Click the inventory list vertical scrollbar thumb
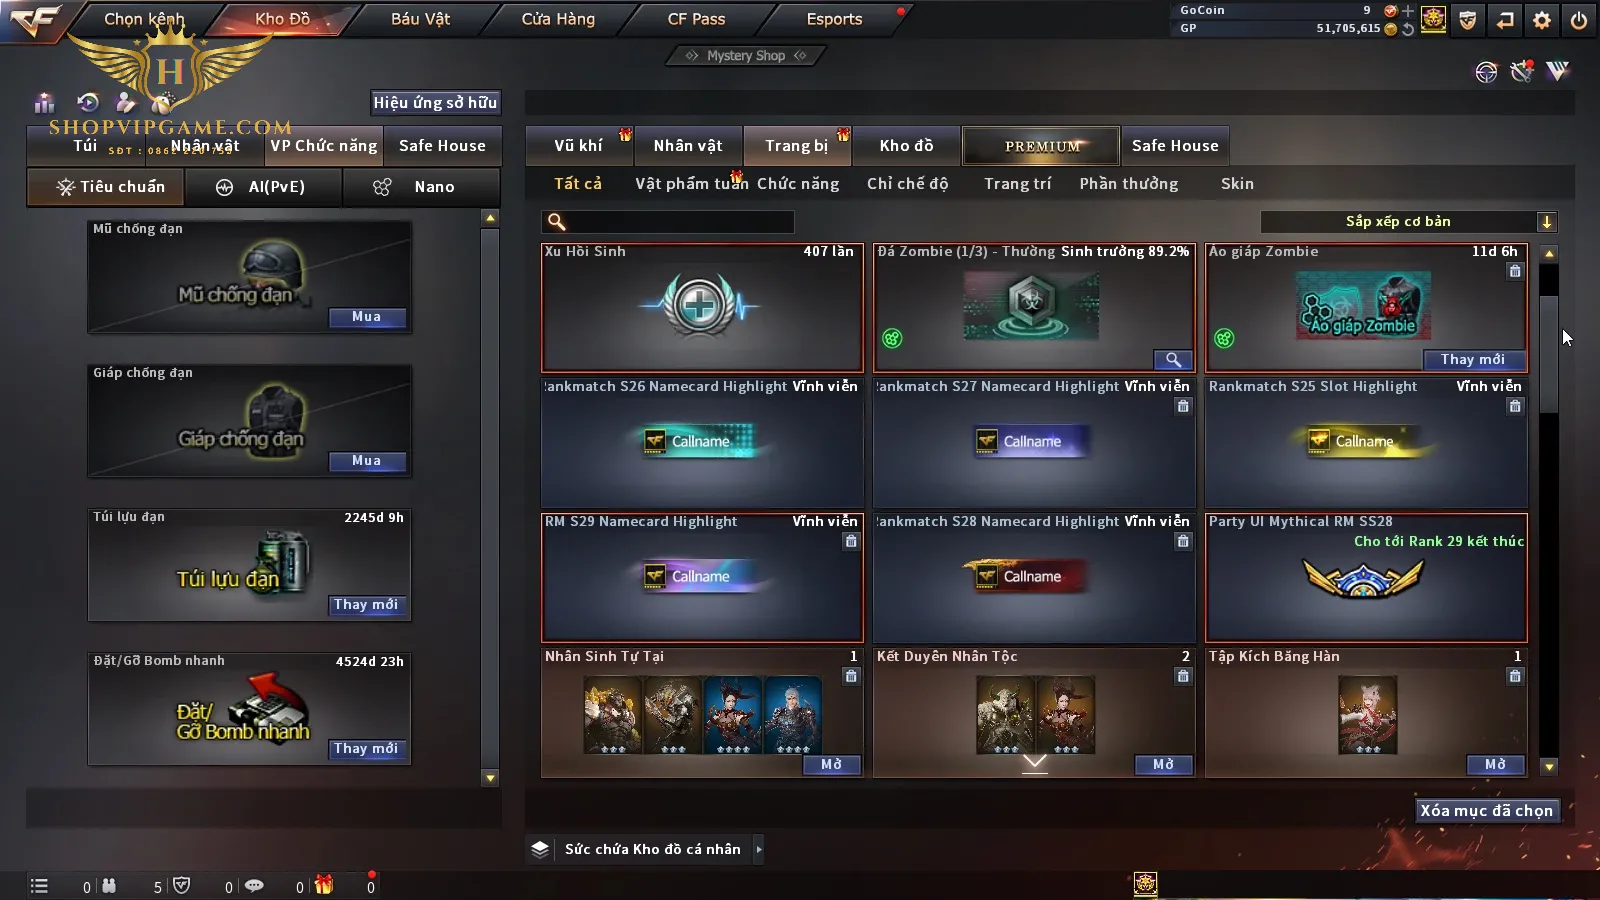Image resolution: width=1600 pixels, height=900 pixels. pos(1548,354)
